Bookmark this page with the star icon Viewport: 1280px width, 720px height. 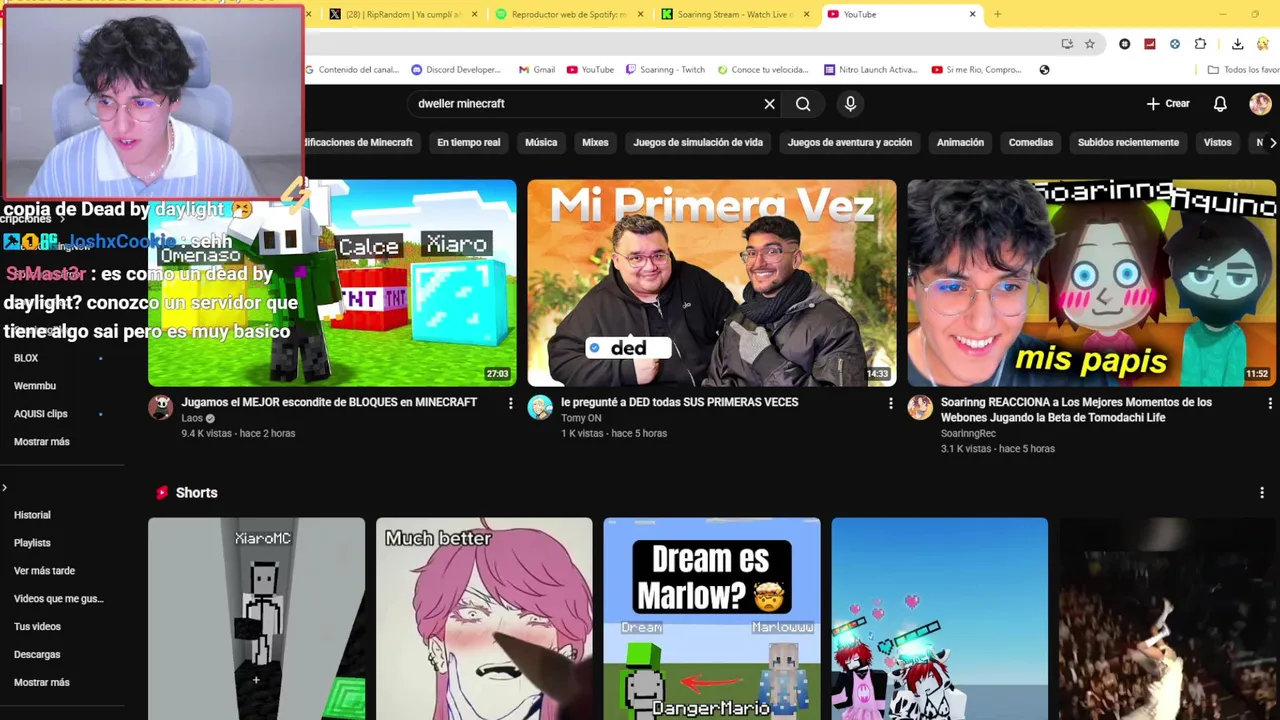[x=1090, y=44]
